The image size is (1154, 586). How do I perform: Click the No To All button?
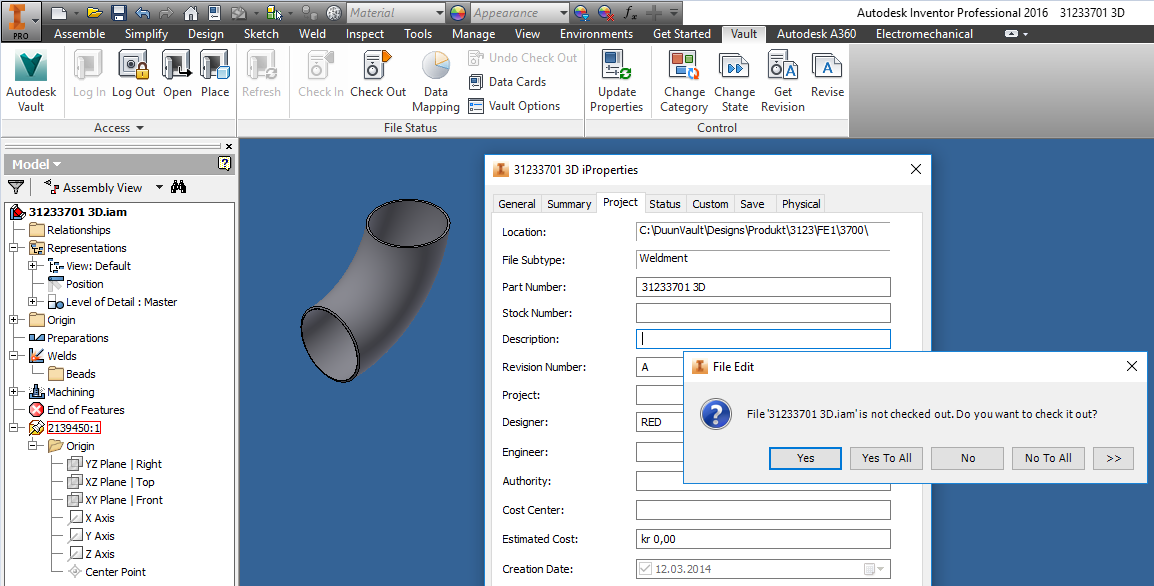coord(1048,457)
